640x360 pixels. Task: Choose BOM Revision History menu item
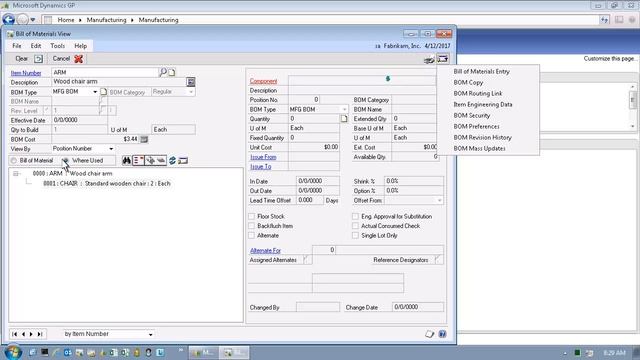pos(482,138)
